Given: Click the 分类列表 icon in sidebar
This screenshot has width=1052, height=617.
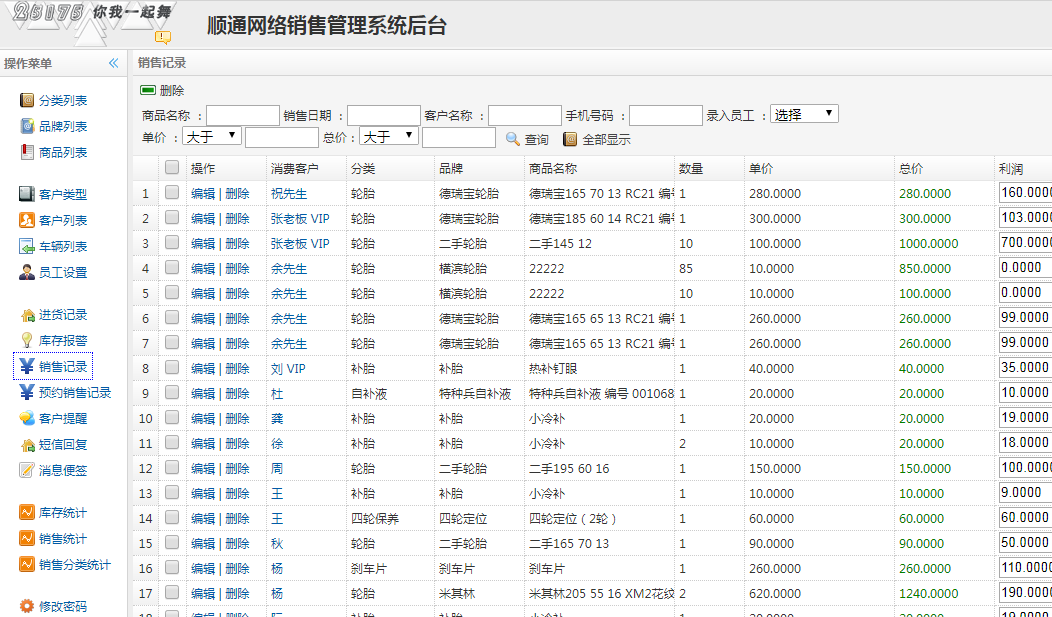Looking at the screenshot, I should [x=27, y=101].
